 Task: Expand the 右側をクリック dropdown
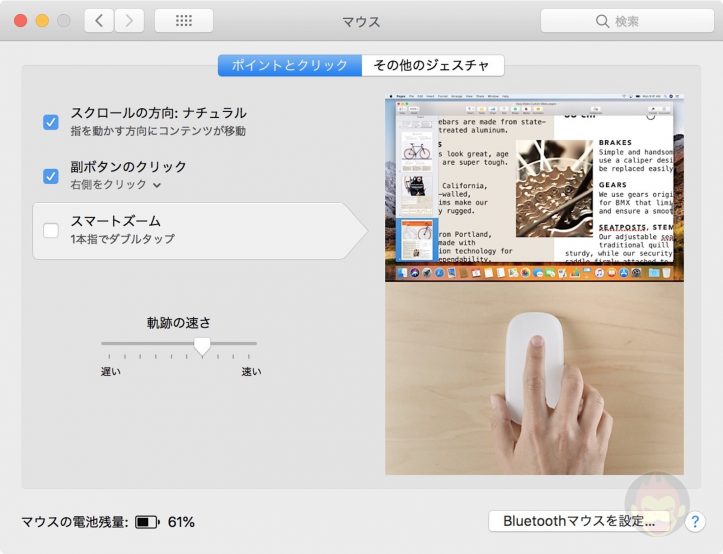116,185
